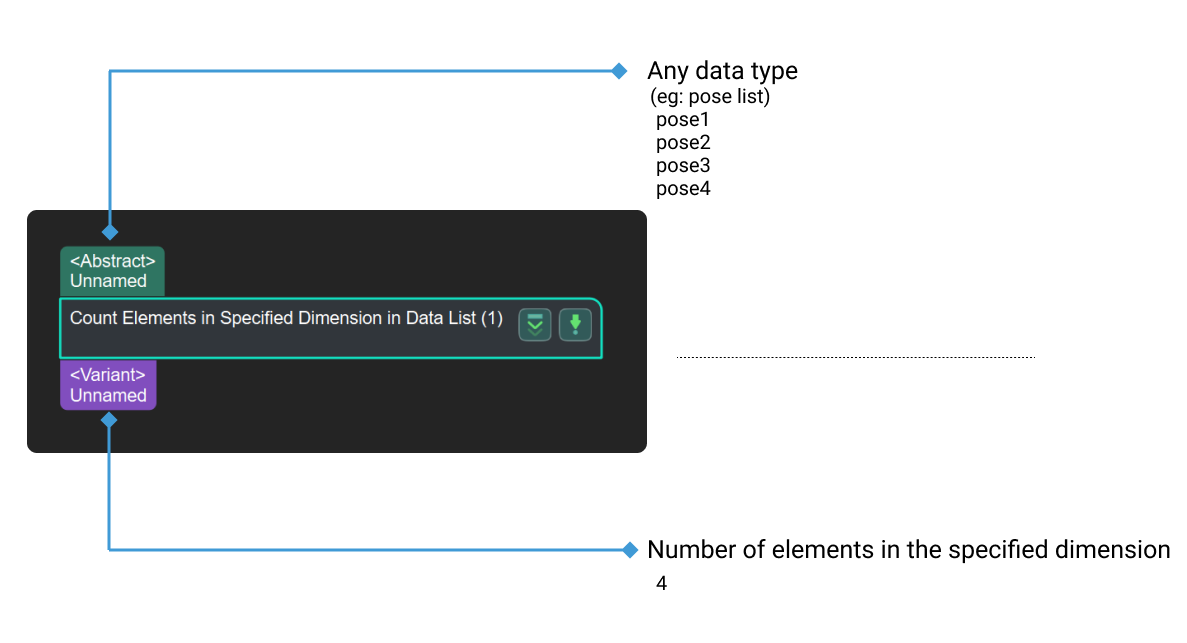Click the diamond beside Number of elements label
Screen dimensions: 1187x643
coord(629,549)
